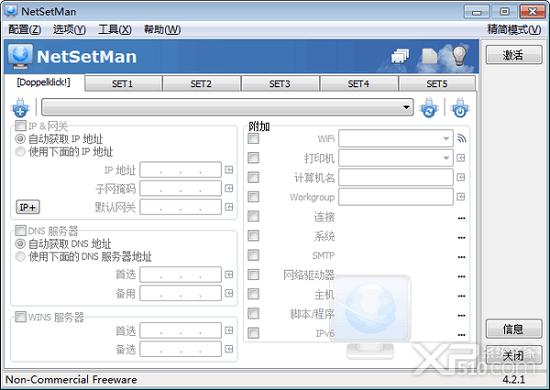Tick the DNS 服务器 checkbox
Viewport: 550px width, 390px height.
(21, 230)
